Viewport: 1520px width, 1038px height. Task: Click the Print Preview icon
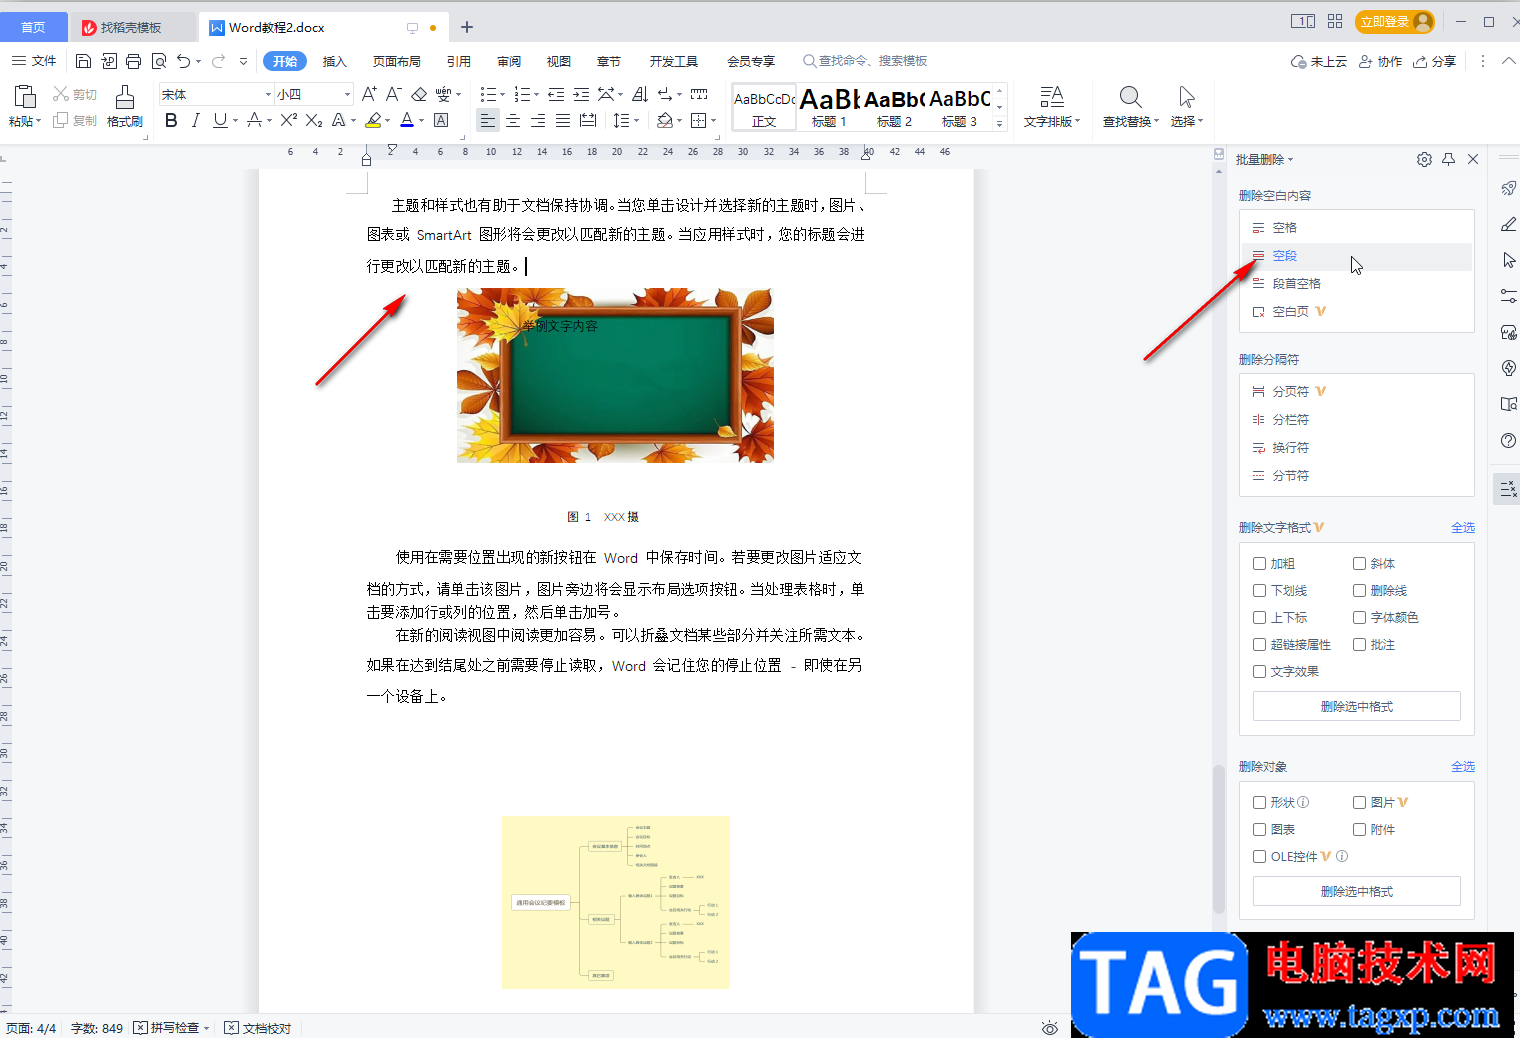click(x=158, y=61)
